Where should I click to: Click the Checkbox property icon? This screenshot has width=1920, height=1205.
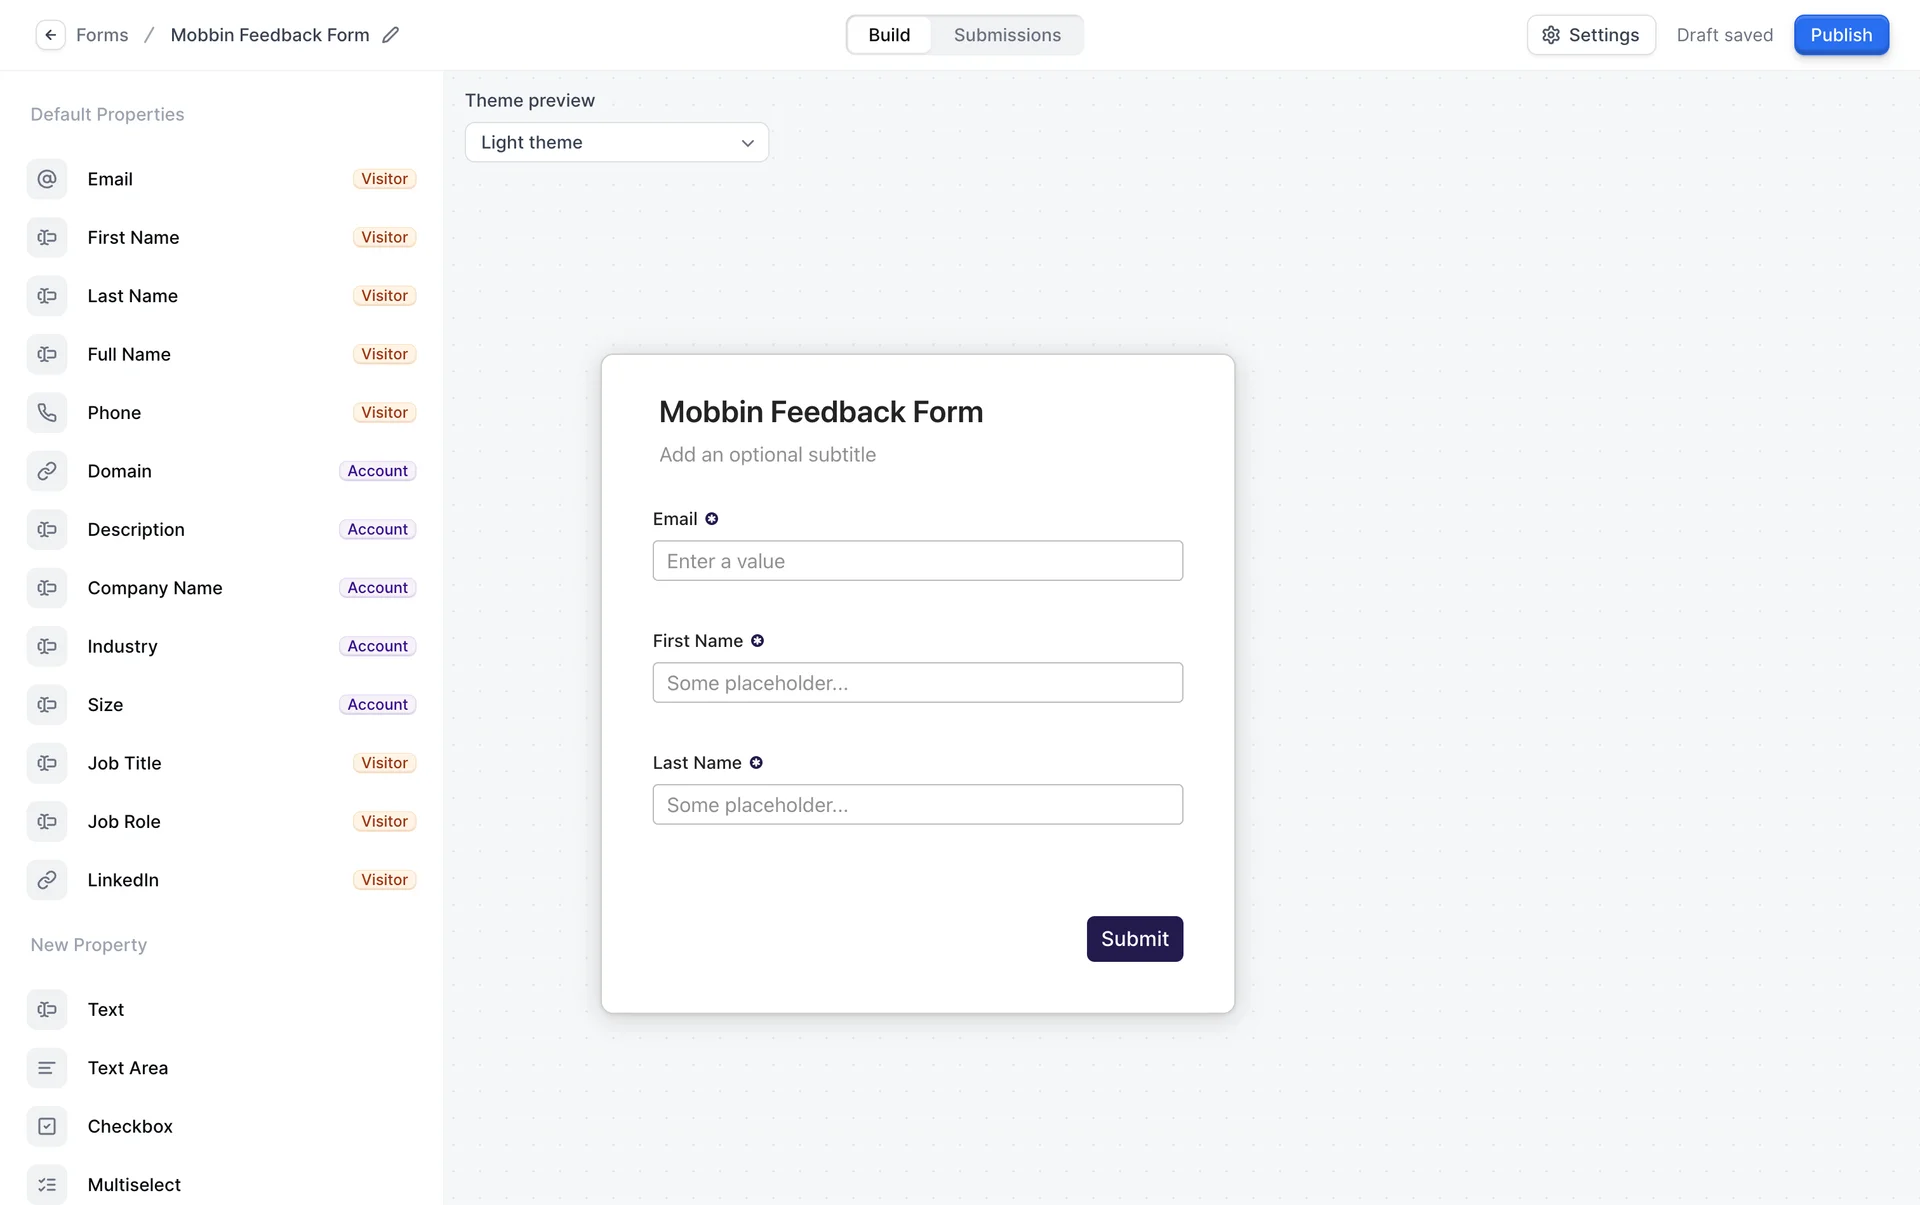(x=47, y=1126)
